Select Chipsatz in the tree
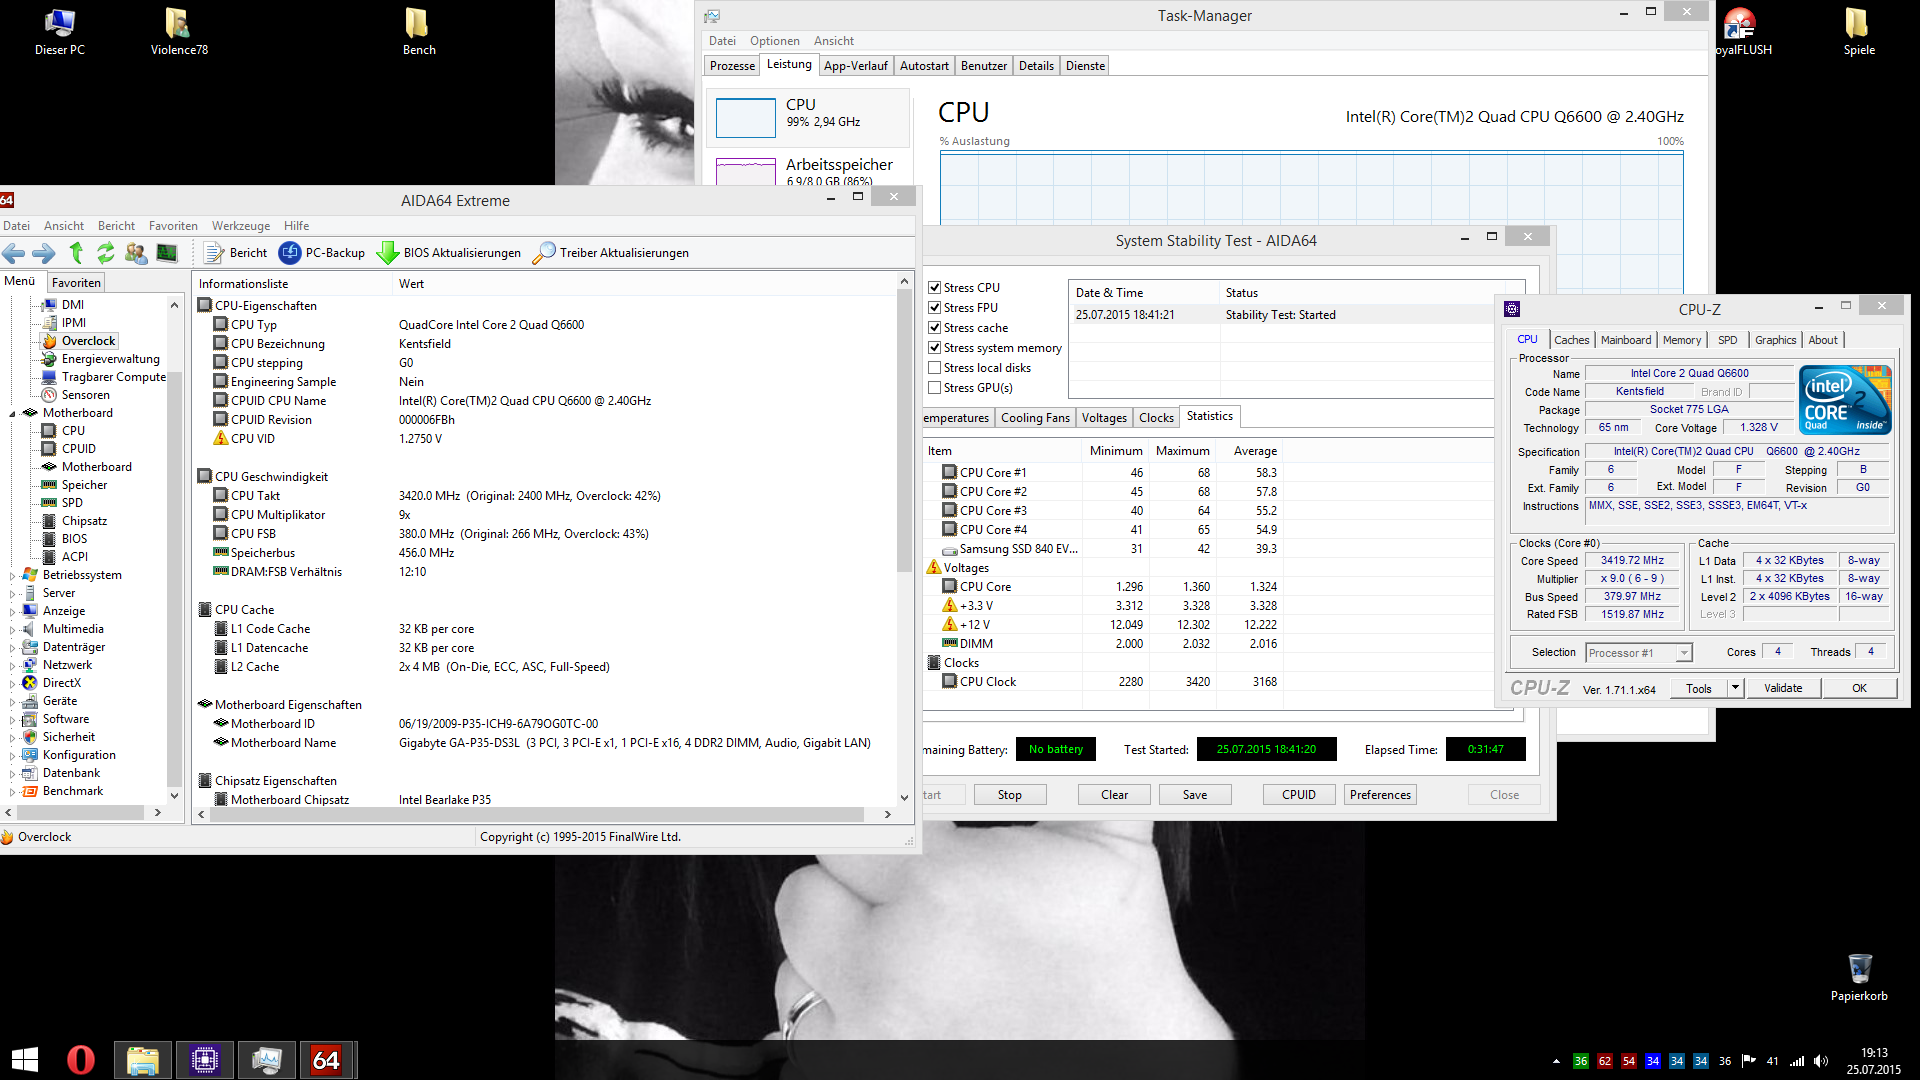 point(84,521)
